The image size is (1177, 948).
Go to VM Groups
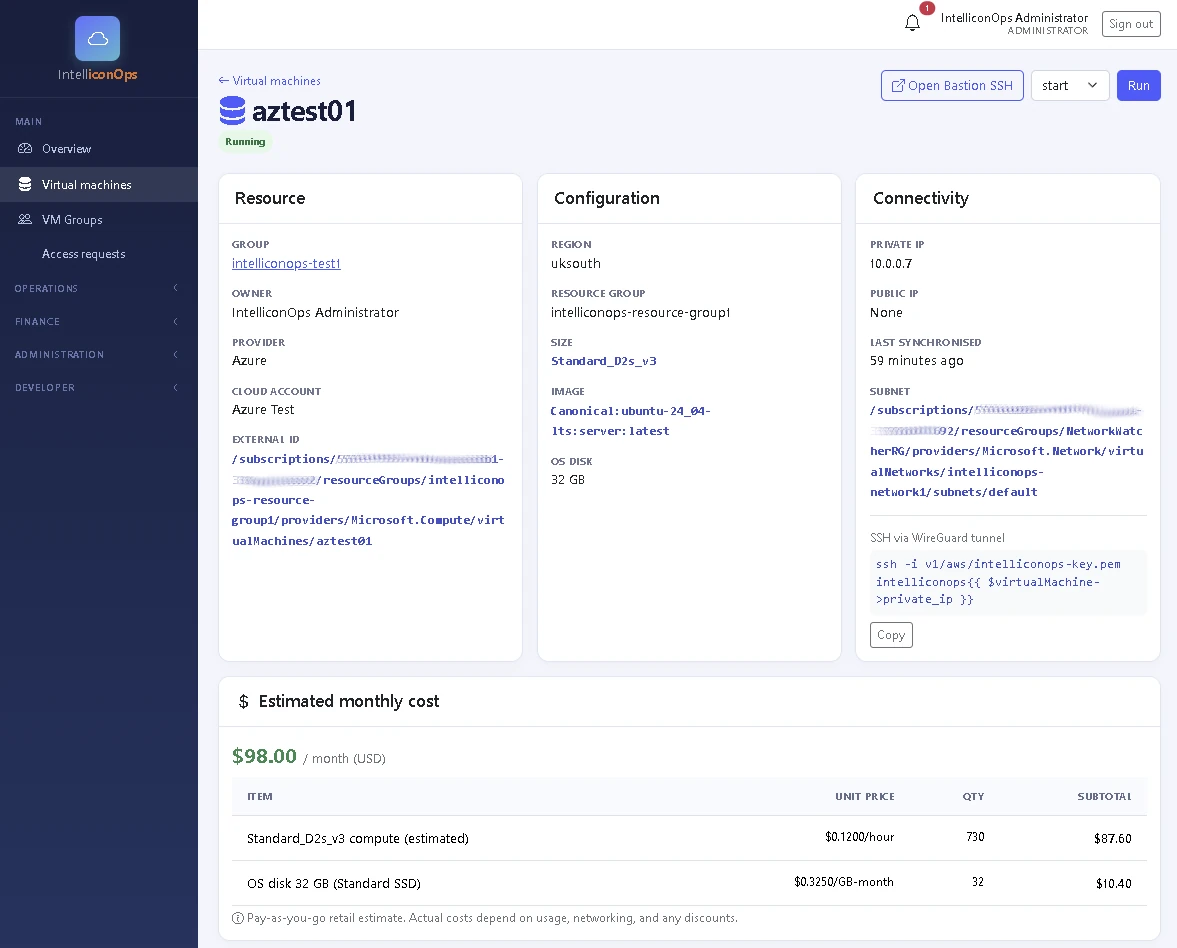click(99, 219)
